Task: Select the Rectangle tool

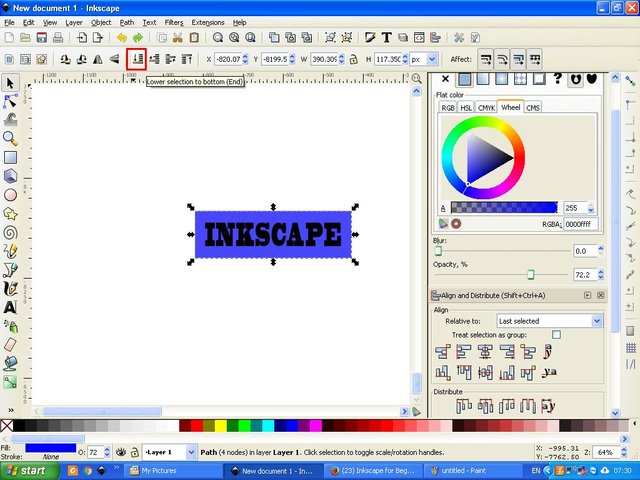Action: 10,158
